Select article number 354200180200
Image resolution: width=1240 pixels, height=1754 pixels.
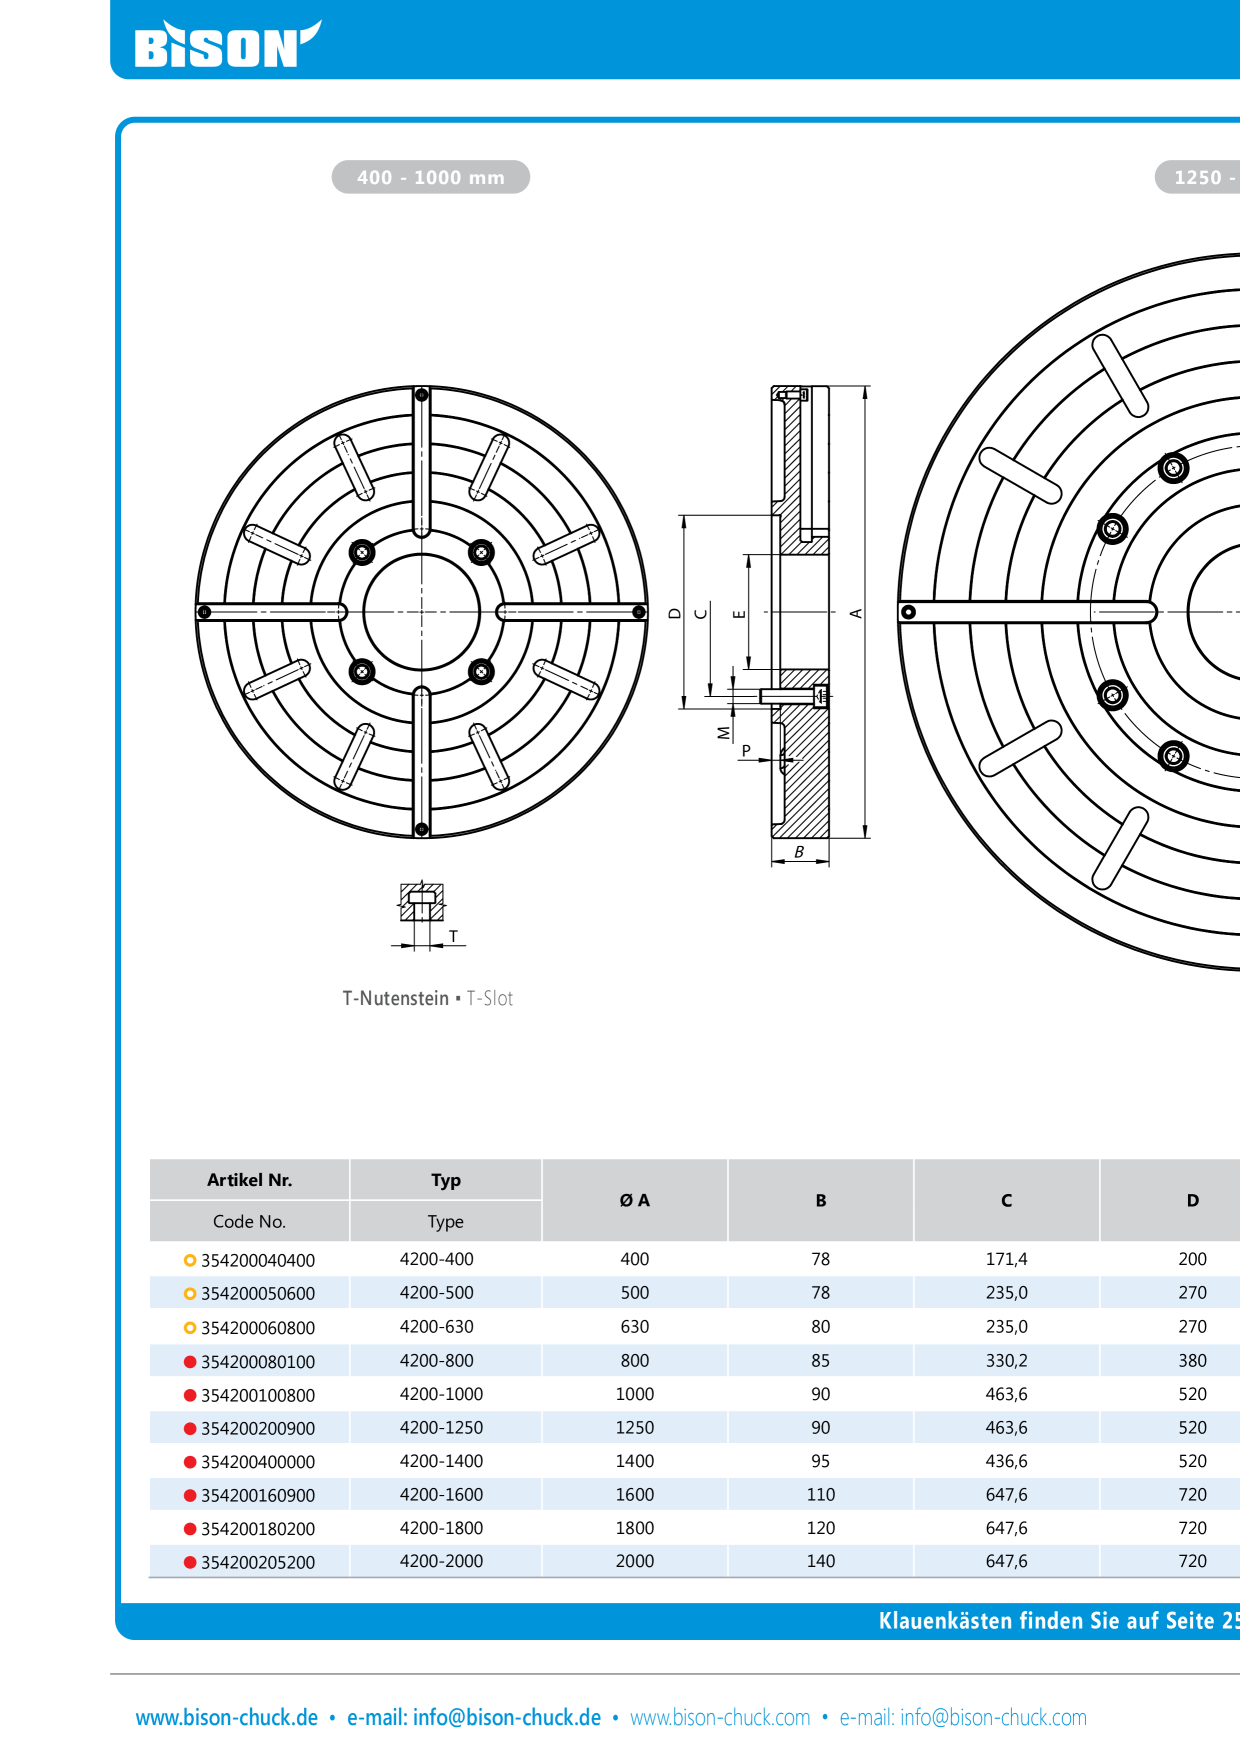point(258,1529)
